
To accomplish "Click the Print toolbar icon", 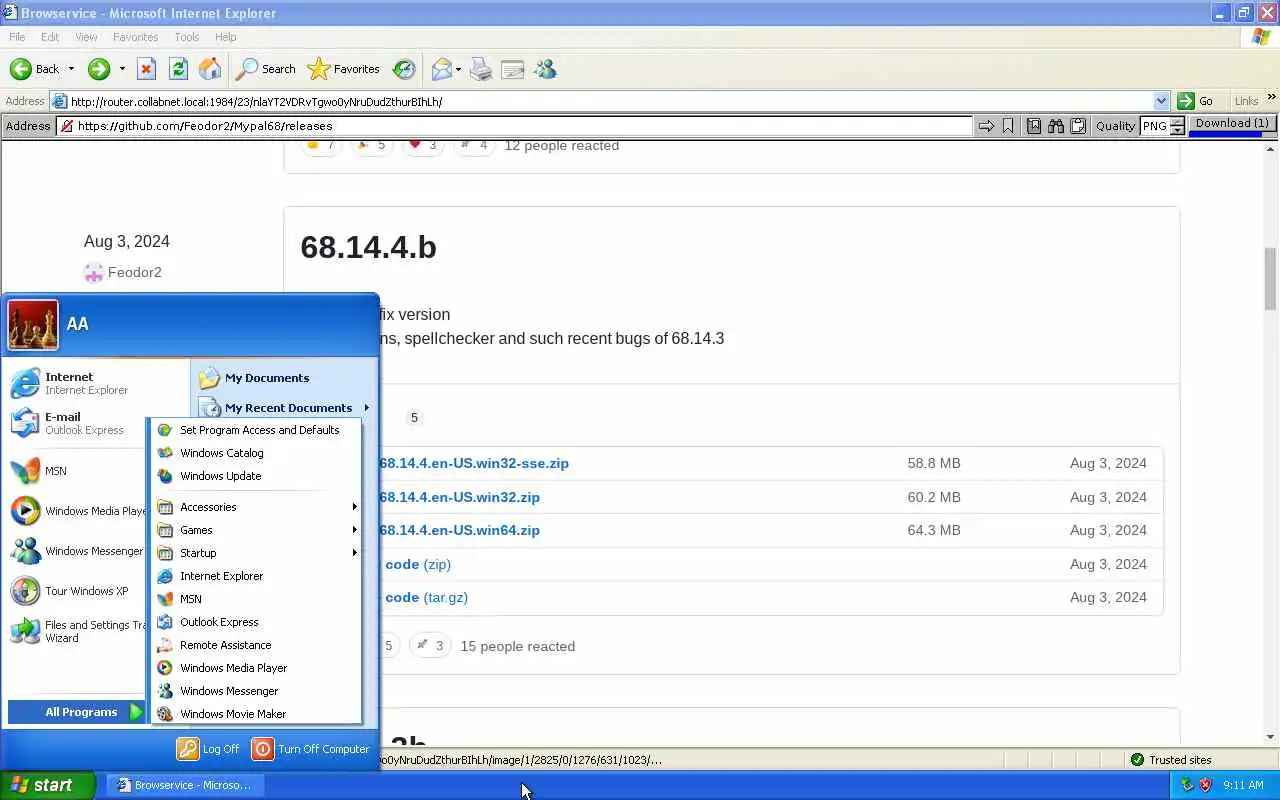I will click(481, 69).
